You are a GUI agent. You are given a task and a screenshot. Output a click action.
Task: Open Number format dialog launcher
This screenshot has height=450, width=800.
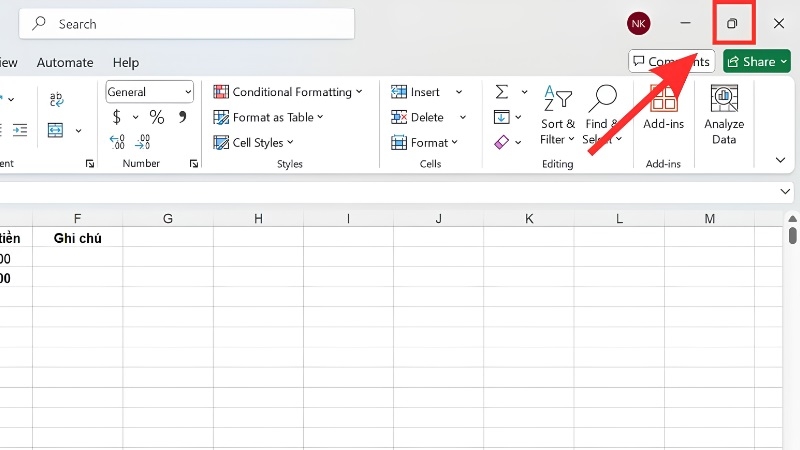pos(194,164)
